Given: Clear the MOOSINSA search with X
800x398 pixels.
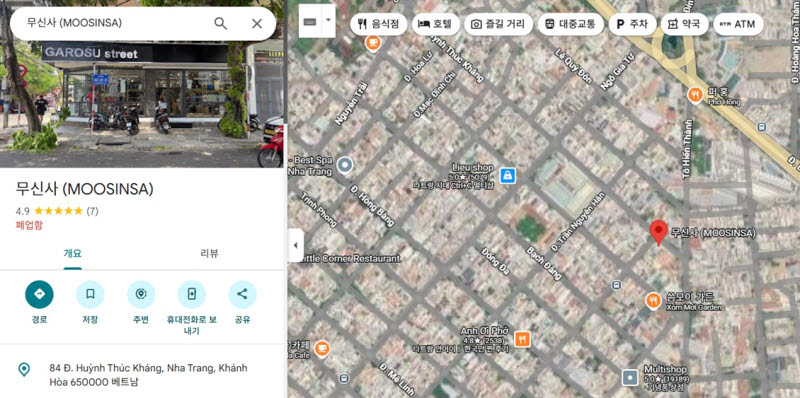Looking at the screenshot, I should coord(257,23).
